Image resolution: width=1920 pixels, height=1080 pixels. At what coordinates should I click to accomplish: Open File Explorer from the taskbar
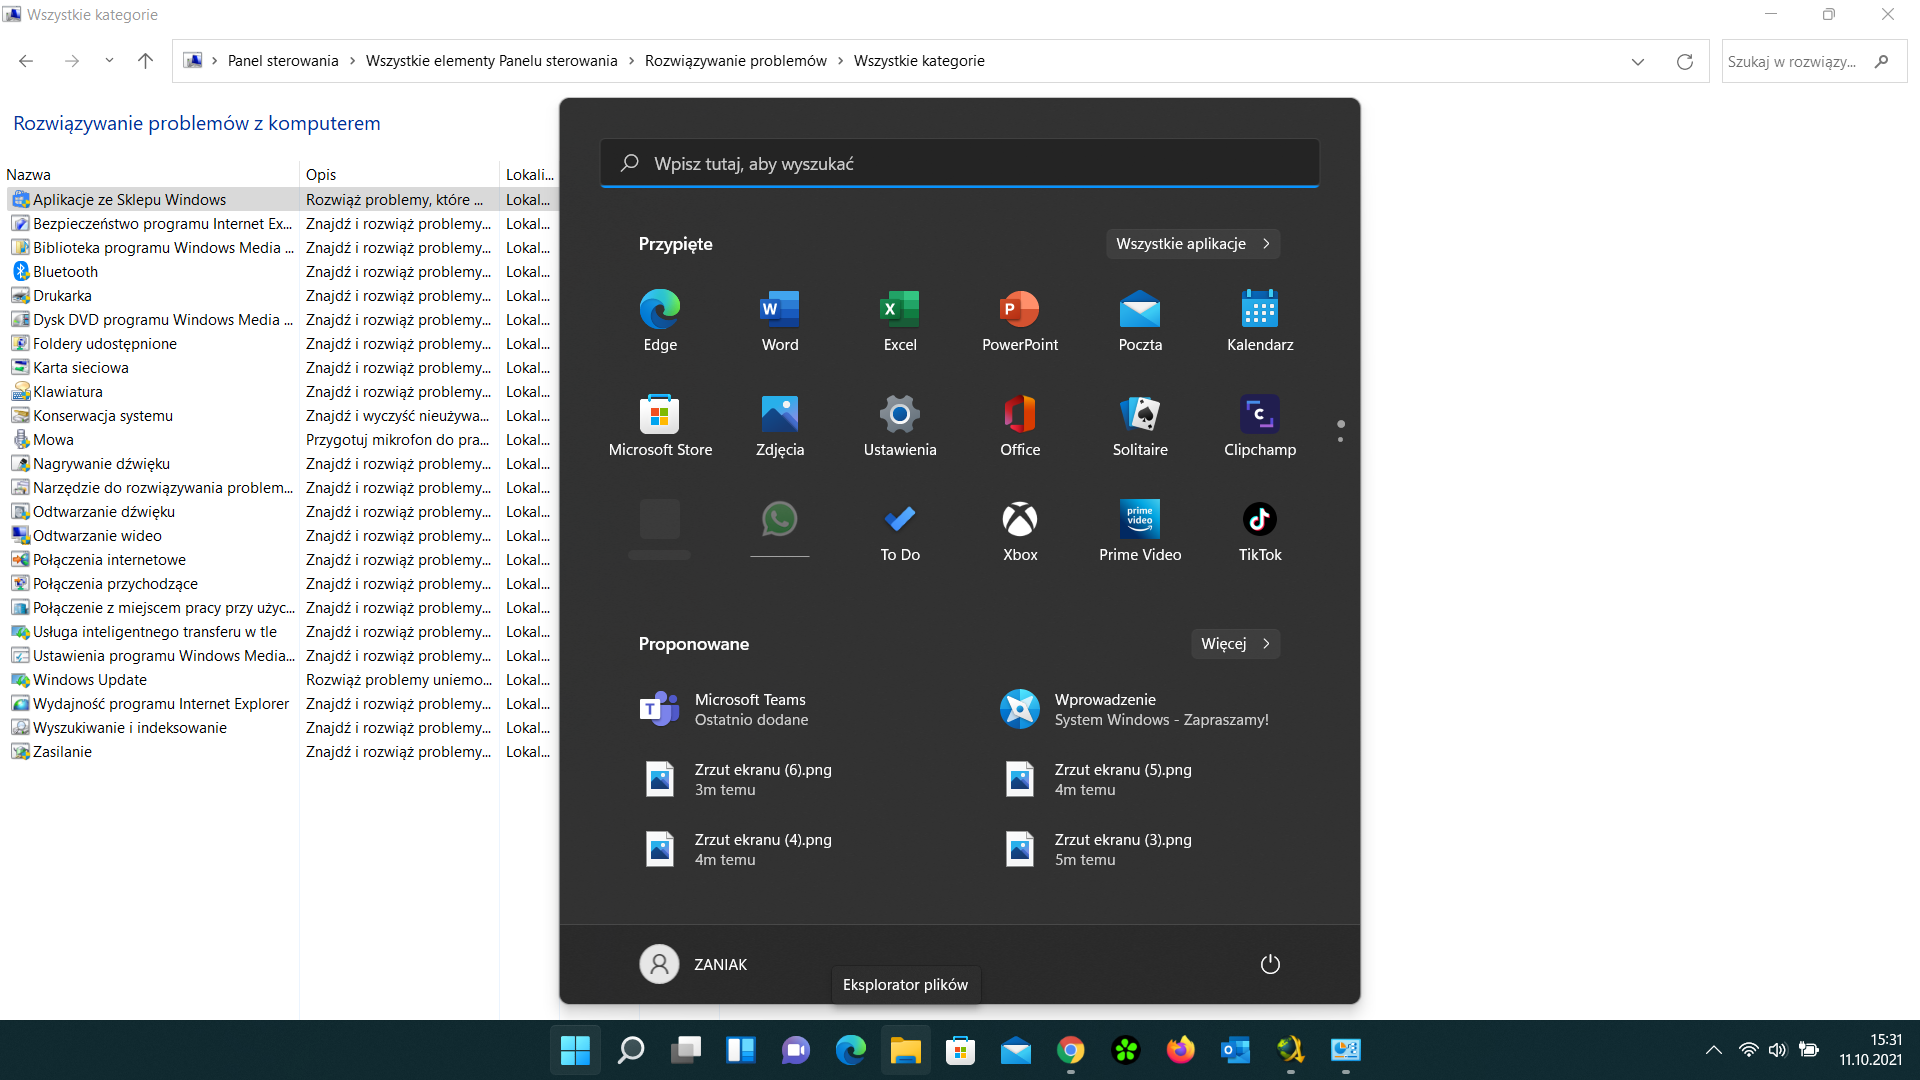[x=906, y=1050]
